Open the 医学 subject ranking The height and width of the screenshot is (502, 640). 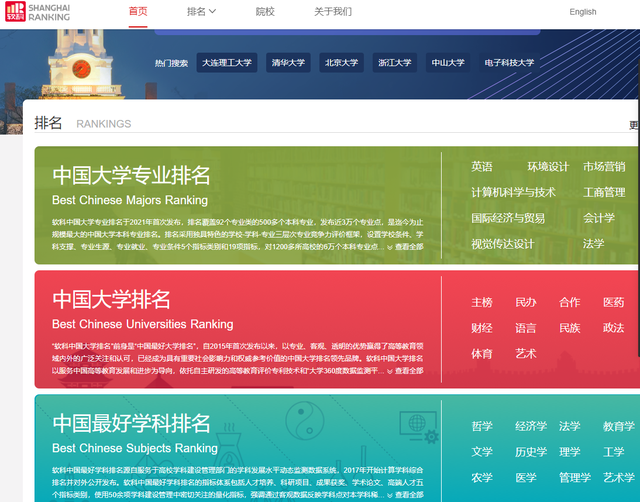coord(526,478)
